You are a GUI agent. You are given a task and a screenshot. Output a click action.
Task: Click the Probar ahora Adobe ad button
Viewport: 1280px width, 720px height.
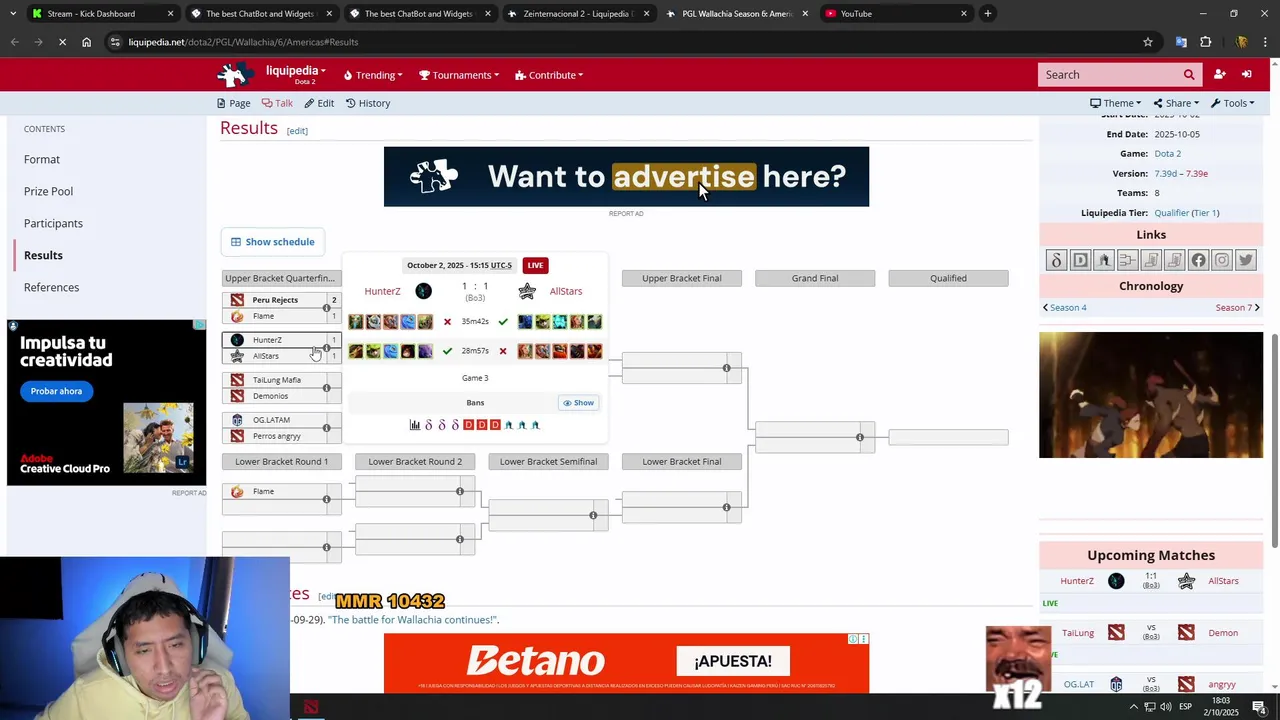(x=56, y=391)
